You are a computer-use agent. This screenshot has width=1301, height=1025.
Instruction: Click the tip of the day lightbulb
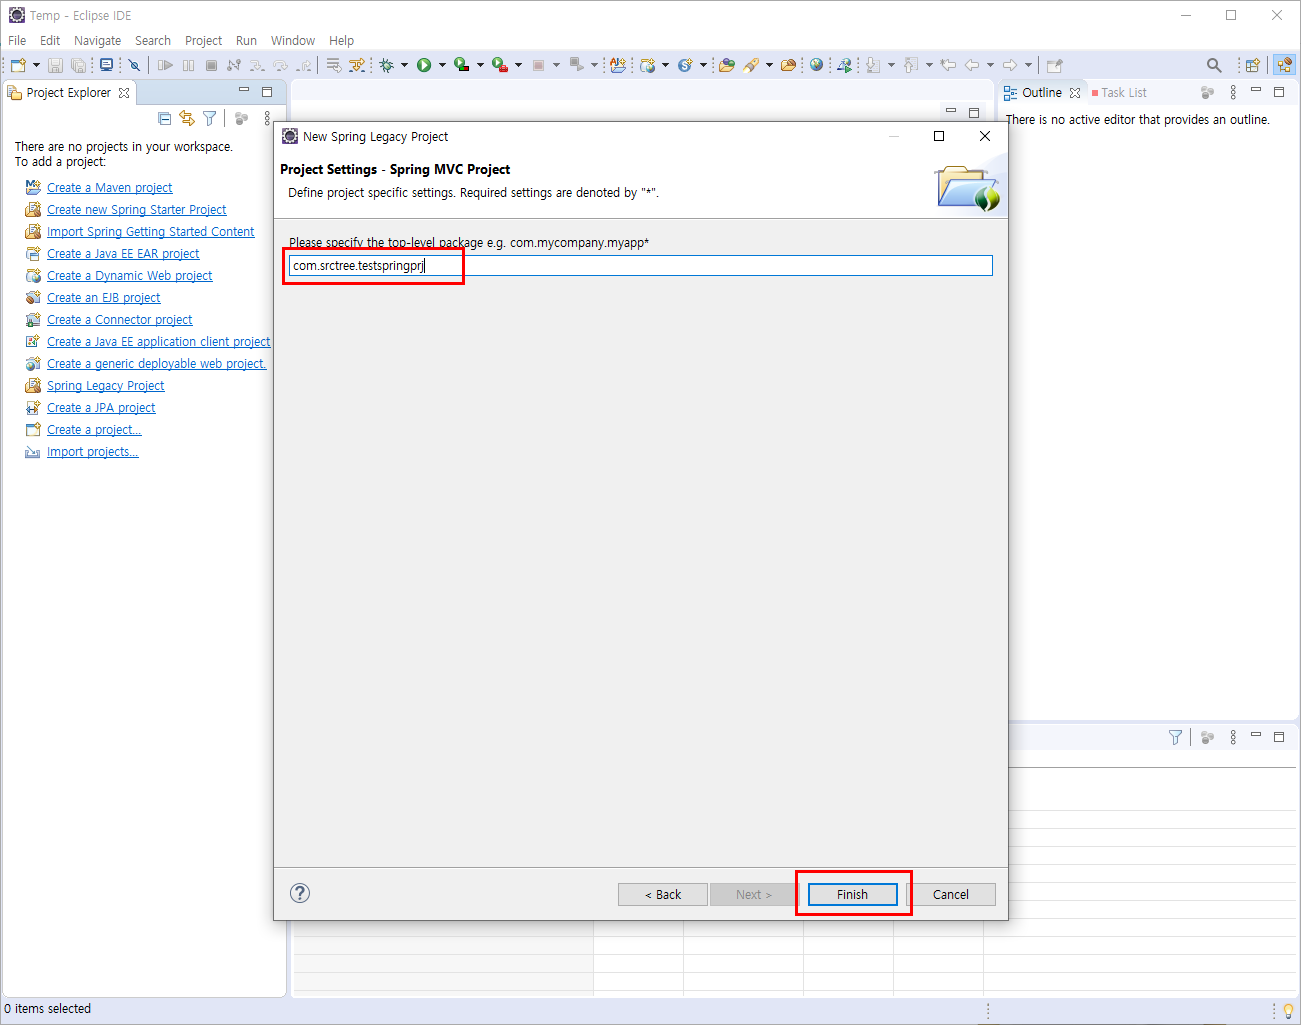click(x=1288, y=1010)
